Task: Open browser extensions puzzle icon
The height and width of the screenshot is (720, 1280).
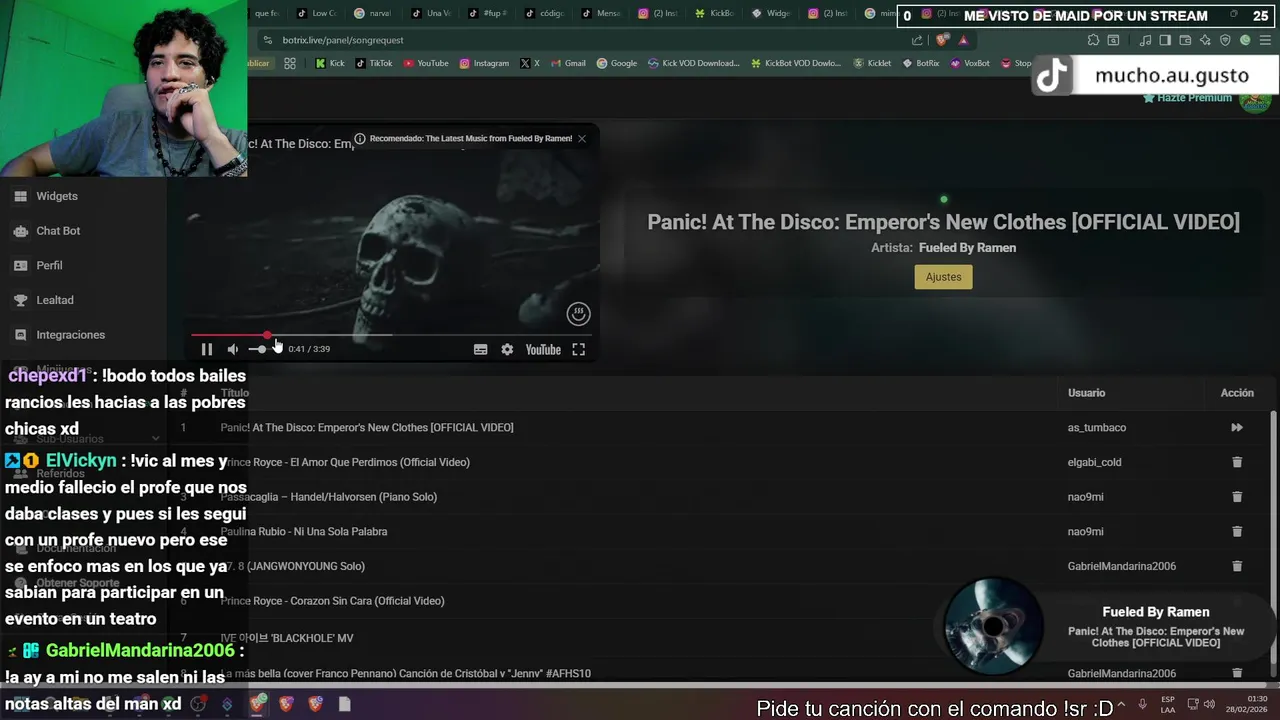Action: [1093, 40]
